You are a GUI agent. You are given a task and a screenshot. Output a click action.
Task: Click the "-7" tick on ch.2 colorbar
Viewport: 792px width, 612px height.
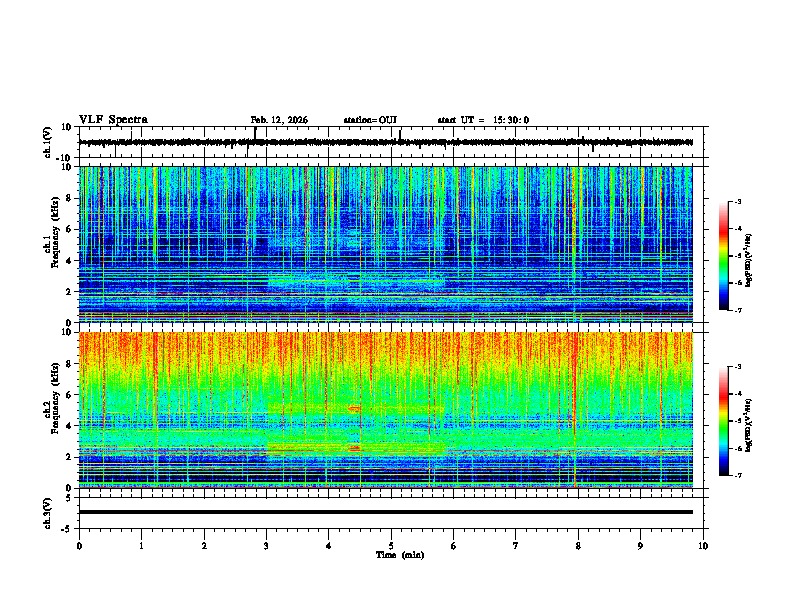(738, 475)
